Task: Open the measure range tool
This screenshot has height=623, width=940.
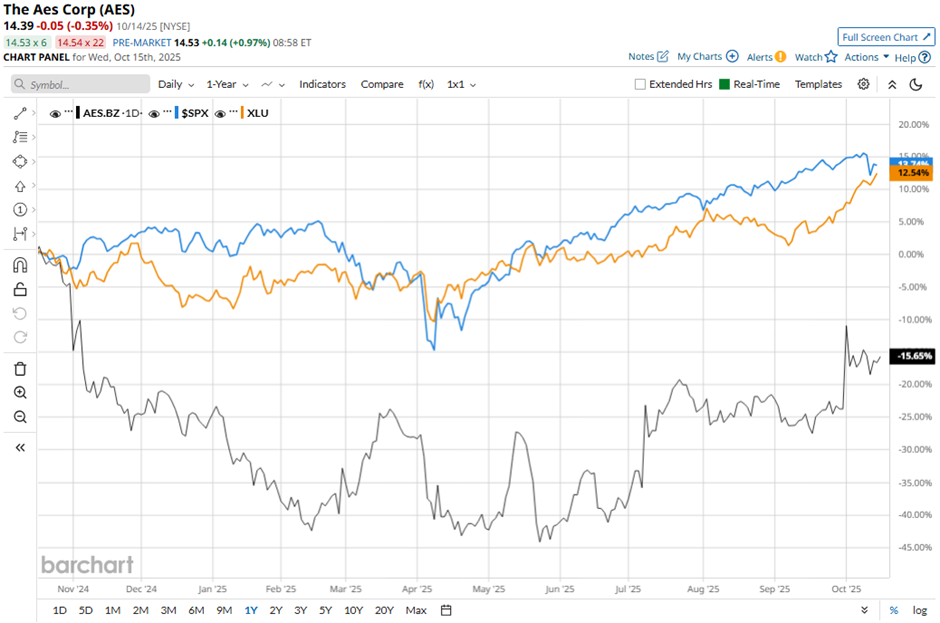Action: coord(20,234)
